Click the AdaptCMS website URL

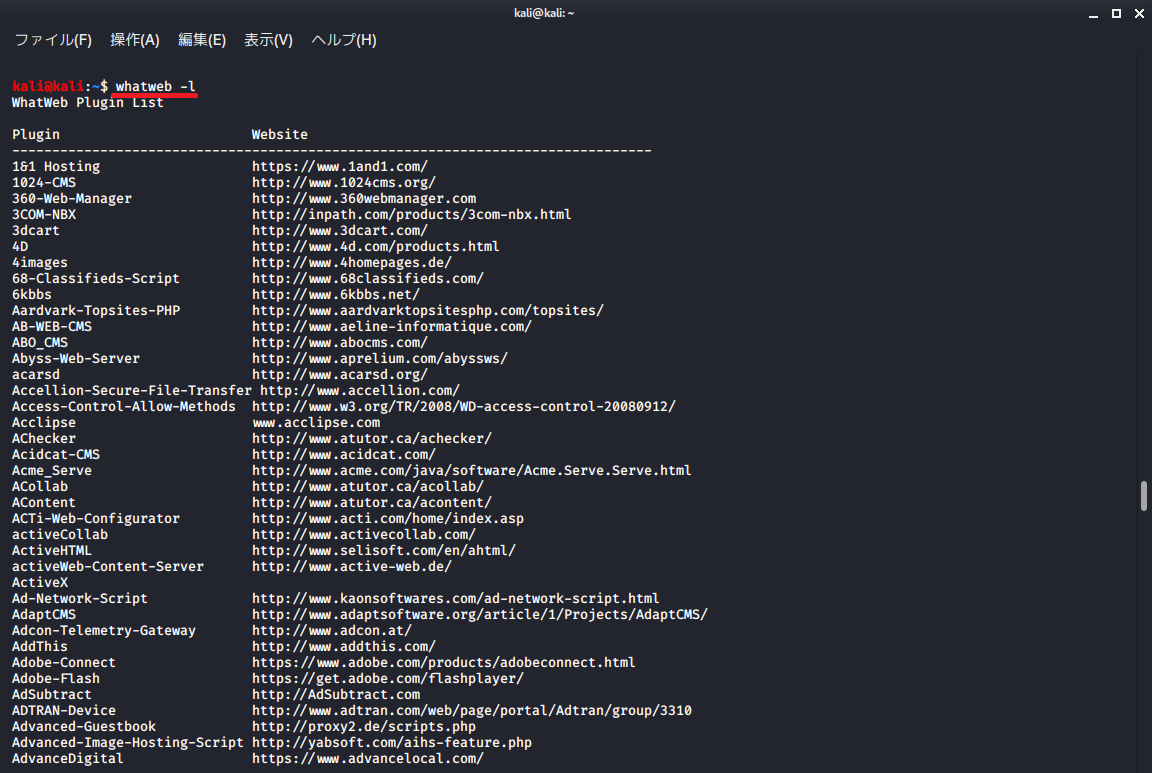(480, 615)
